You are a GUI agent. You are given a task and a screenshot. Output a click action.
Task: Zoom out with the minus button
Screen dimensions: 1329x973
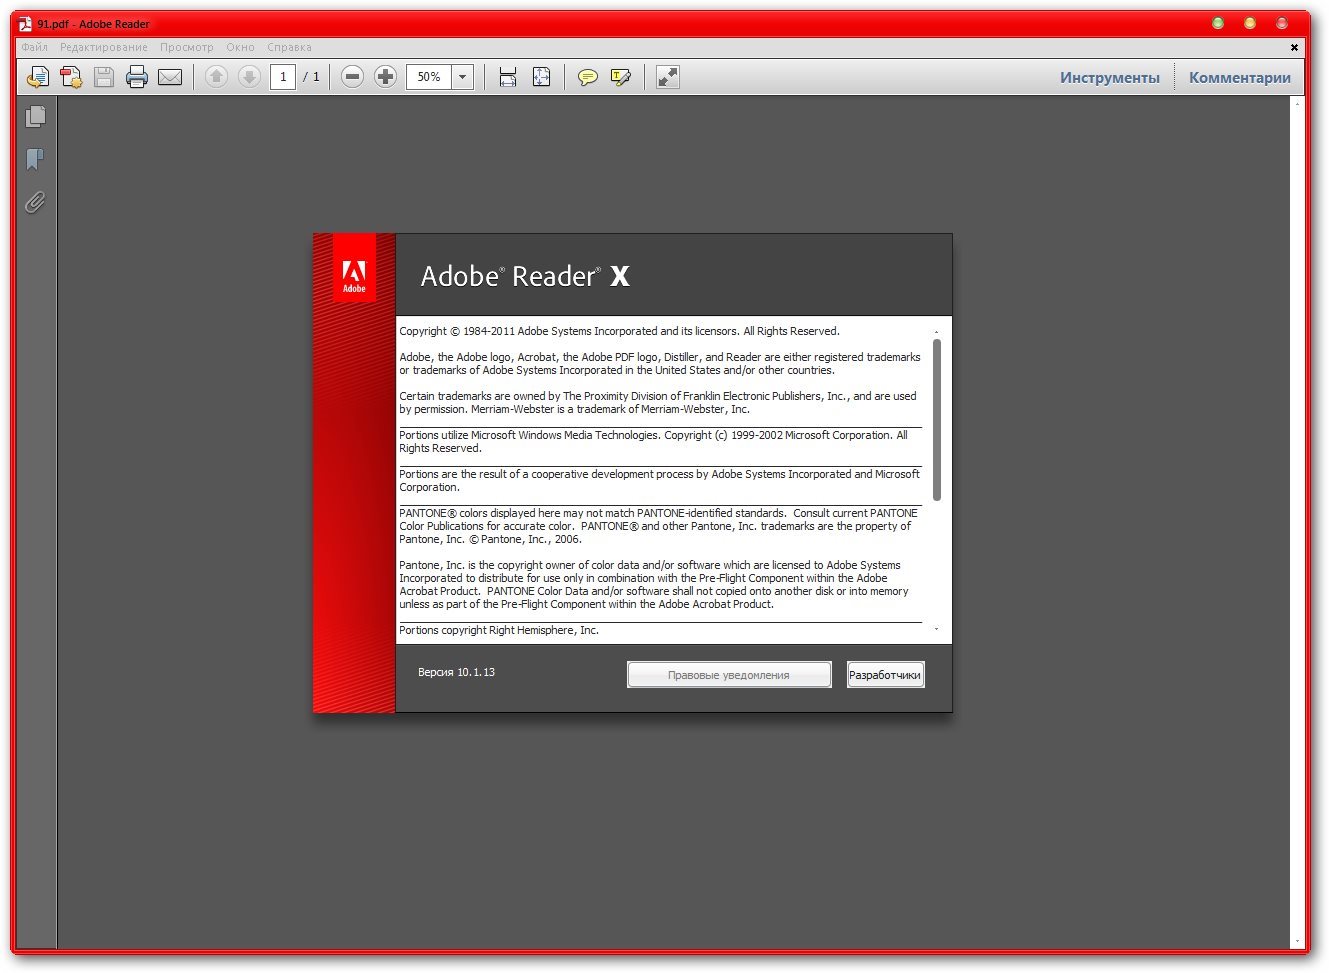352,77
